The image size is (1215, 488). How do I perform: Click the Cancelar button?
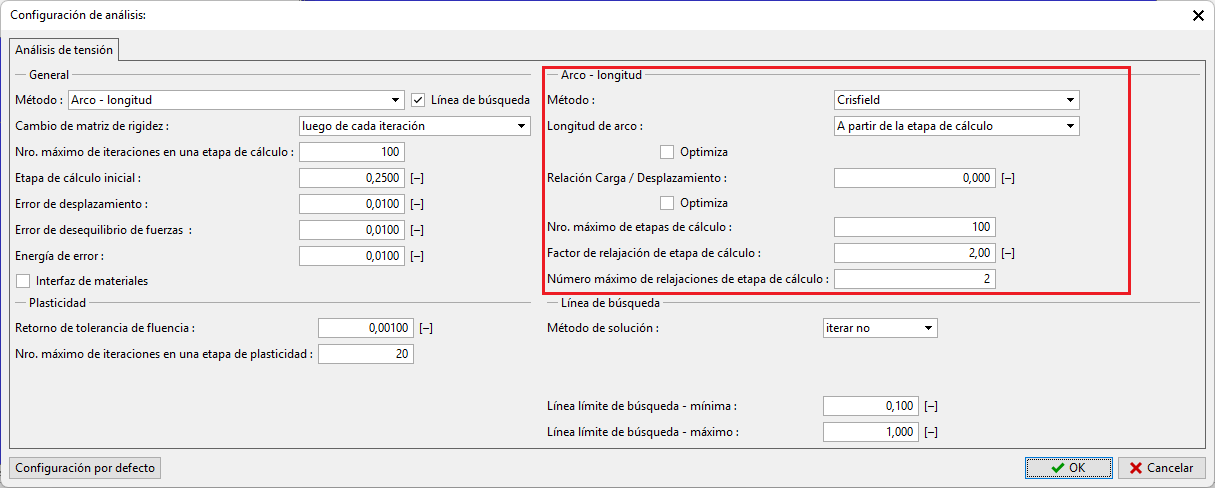(1161, 467)
